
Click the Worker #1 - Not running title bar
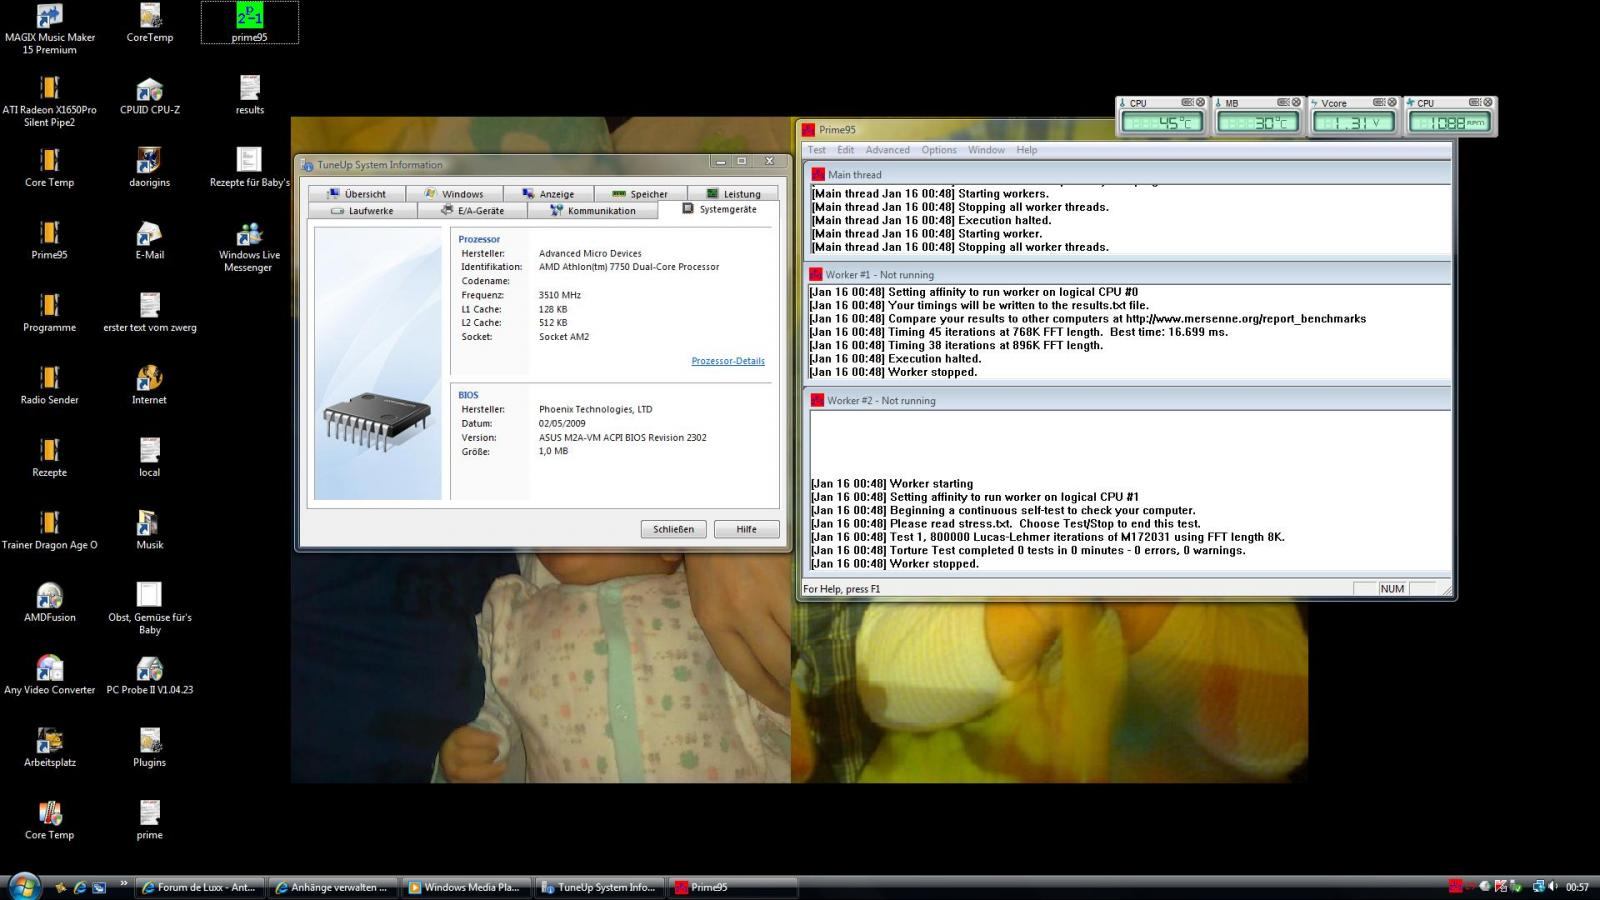click(1128, 274)
